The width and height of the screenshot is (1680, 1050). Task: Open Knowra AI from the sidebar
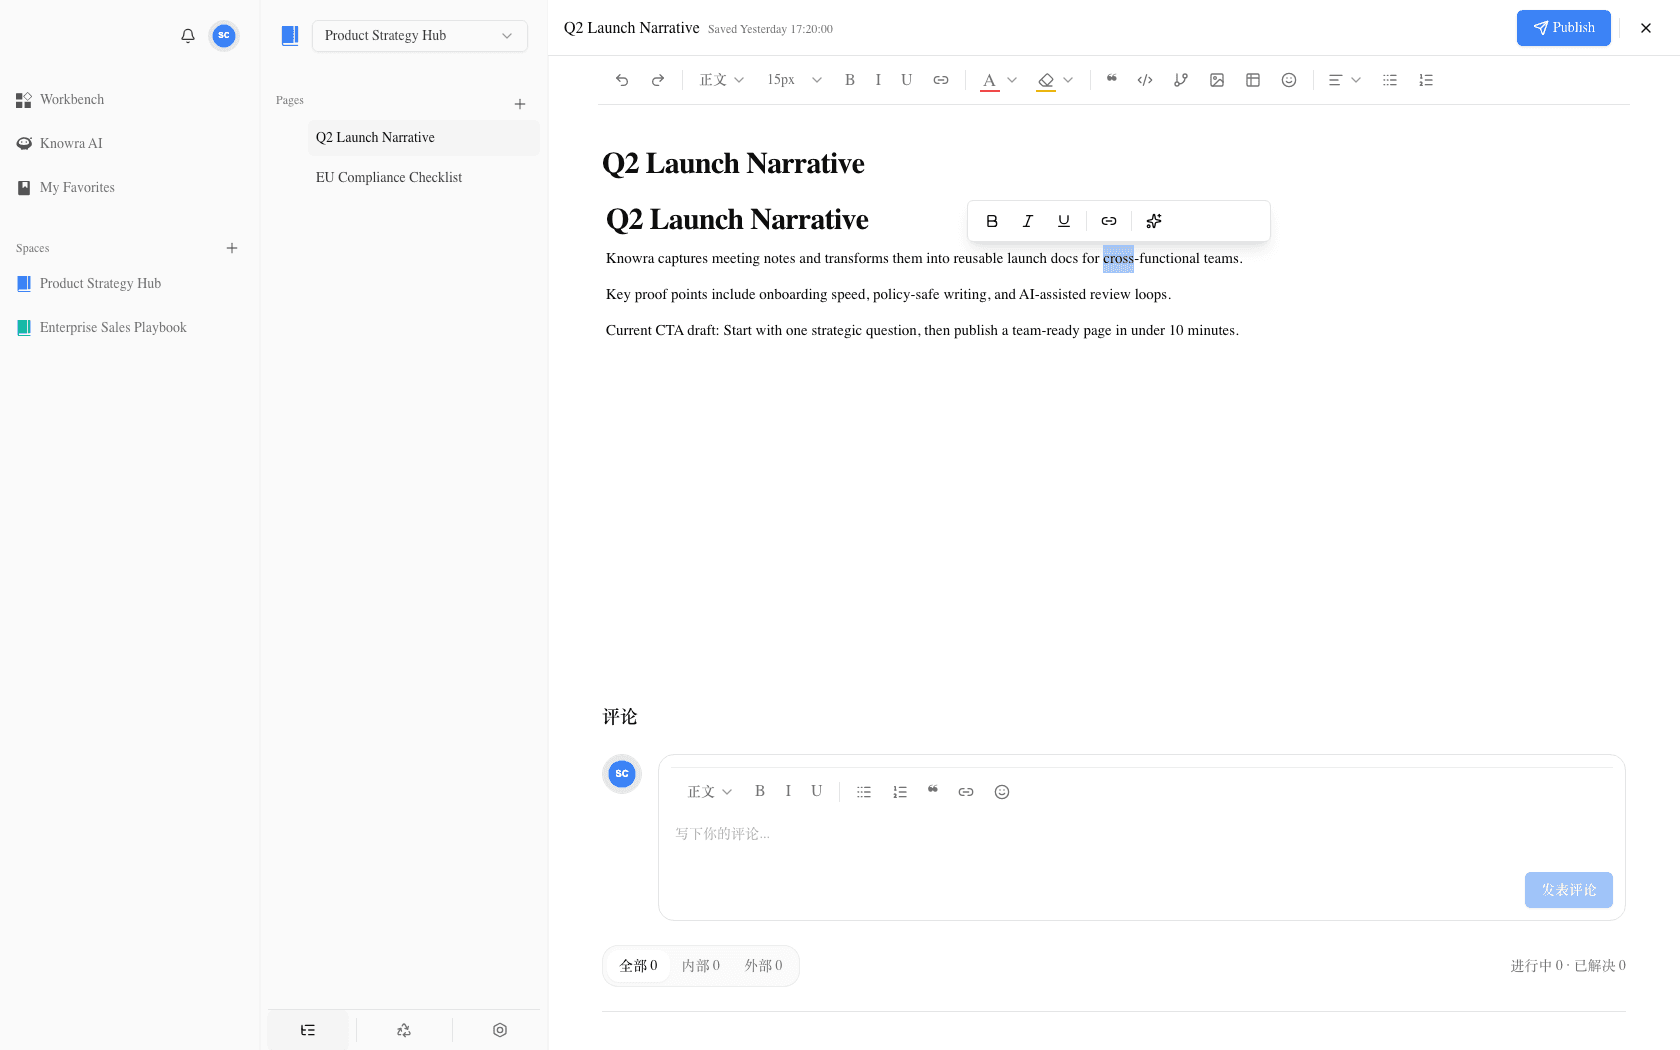tap(70, 143)
